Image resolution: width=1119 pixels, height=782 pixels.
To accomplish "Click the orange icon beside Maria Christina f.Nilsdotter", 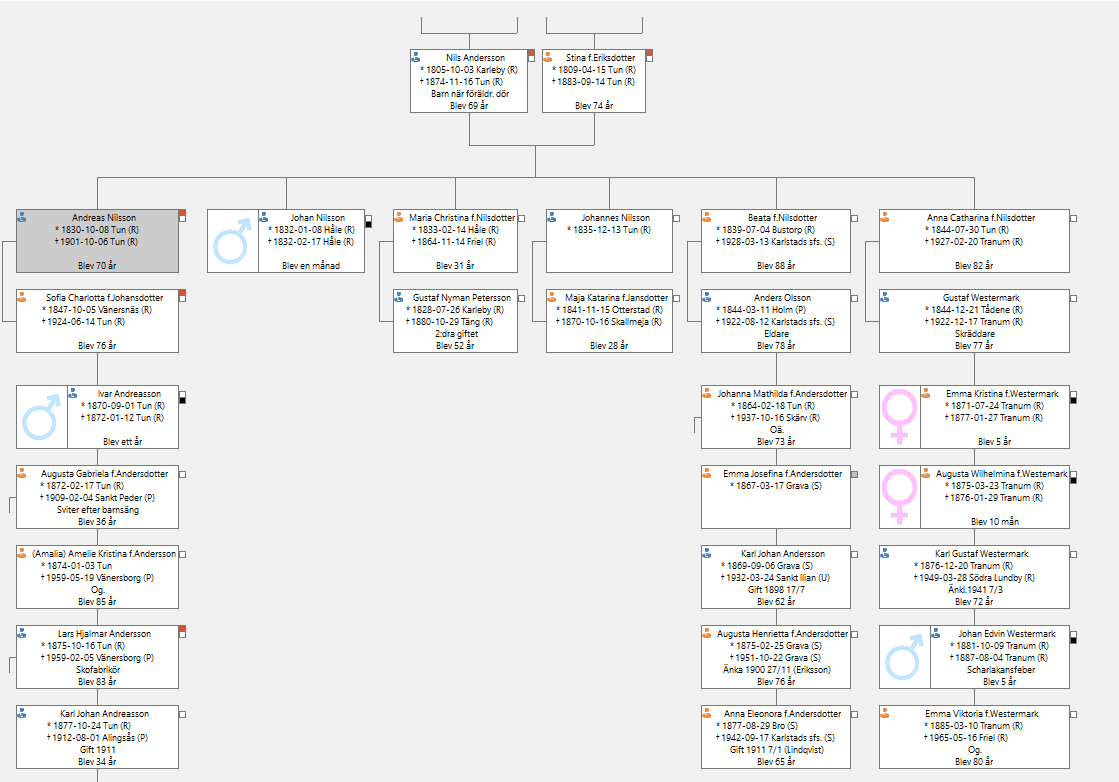I will 399,216.
